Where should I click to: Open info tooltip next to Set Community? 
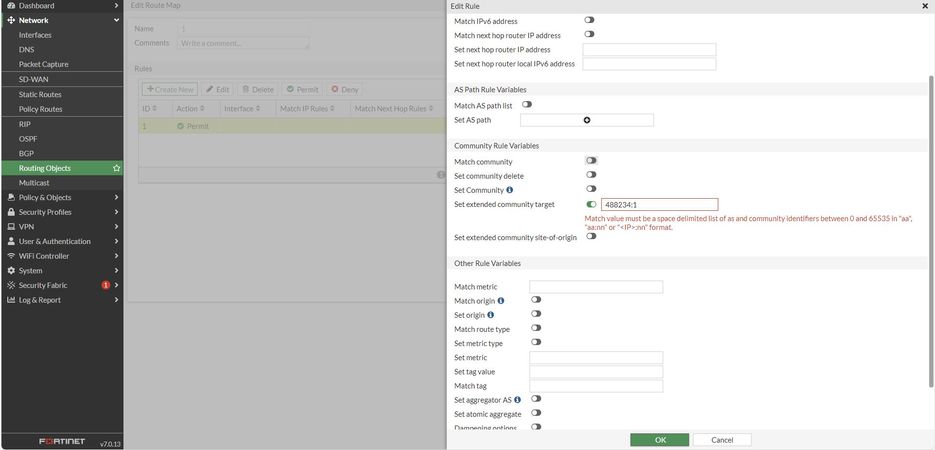point(510,190)
